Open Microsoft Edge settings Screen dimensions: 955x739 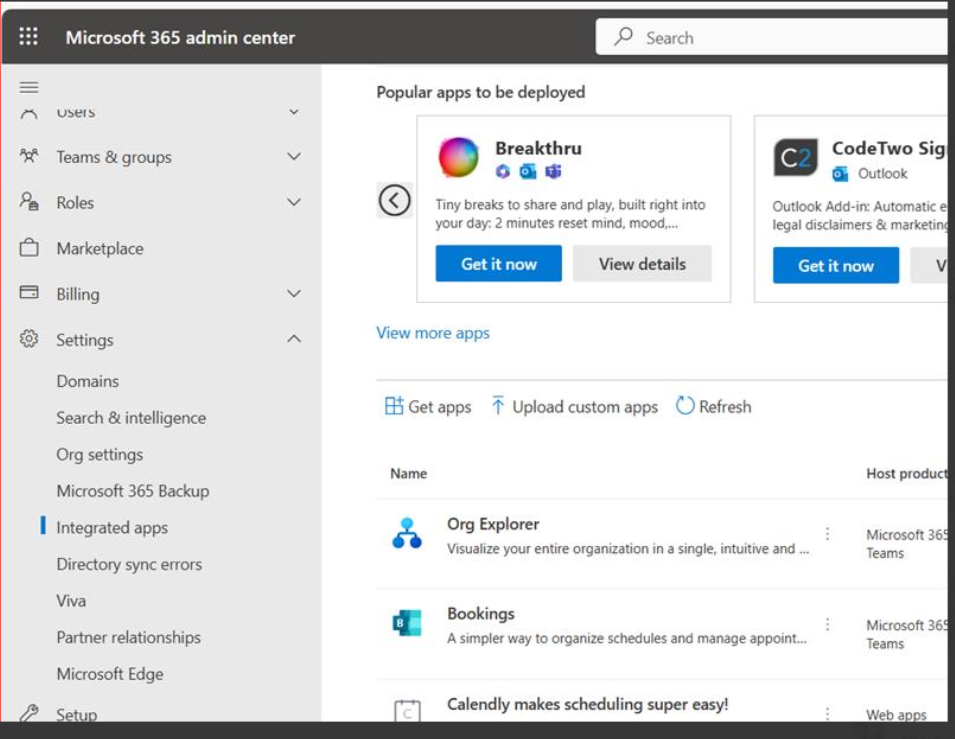(x=110, y=674)
